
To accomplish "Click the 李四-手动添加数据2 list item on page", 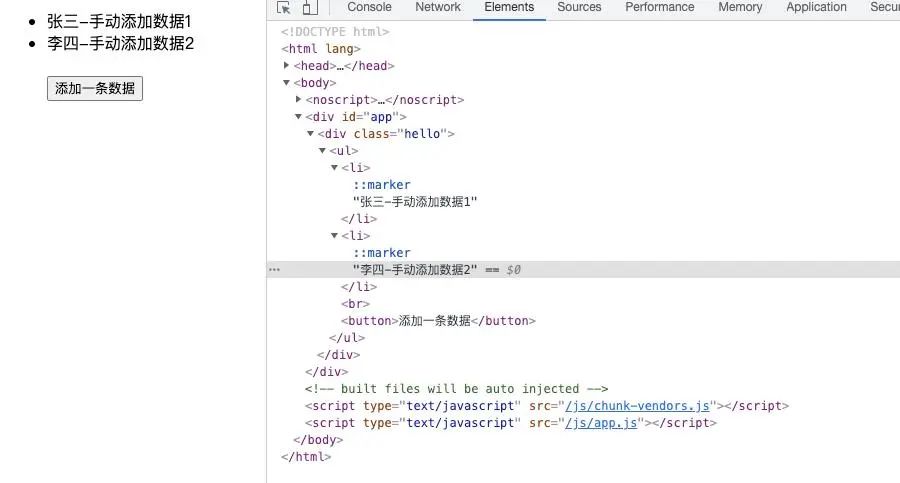I will 121,44.
